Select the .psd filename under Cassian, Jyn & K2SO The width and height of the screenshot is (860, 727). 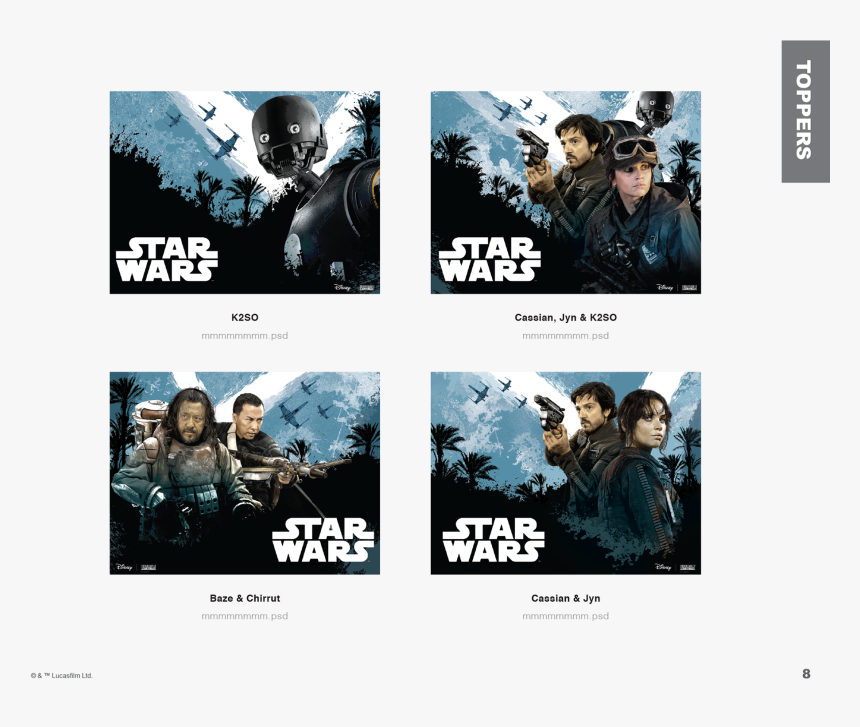[x=565, y=336]
